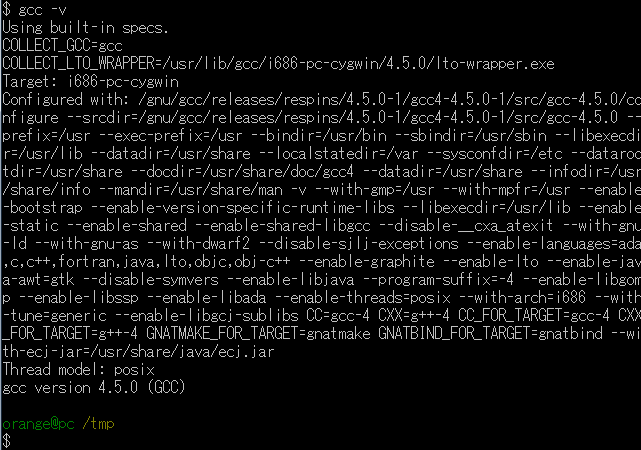This screenshot has height=450, width=641.
Task: Click the --enable-version-specific-runtime-libs option
Action: coord(242,208)
